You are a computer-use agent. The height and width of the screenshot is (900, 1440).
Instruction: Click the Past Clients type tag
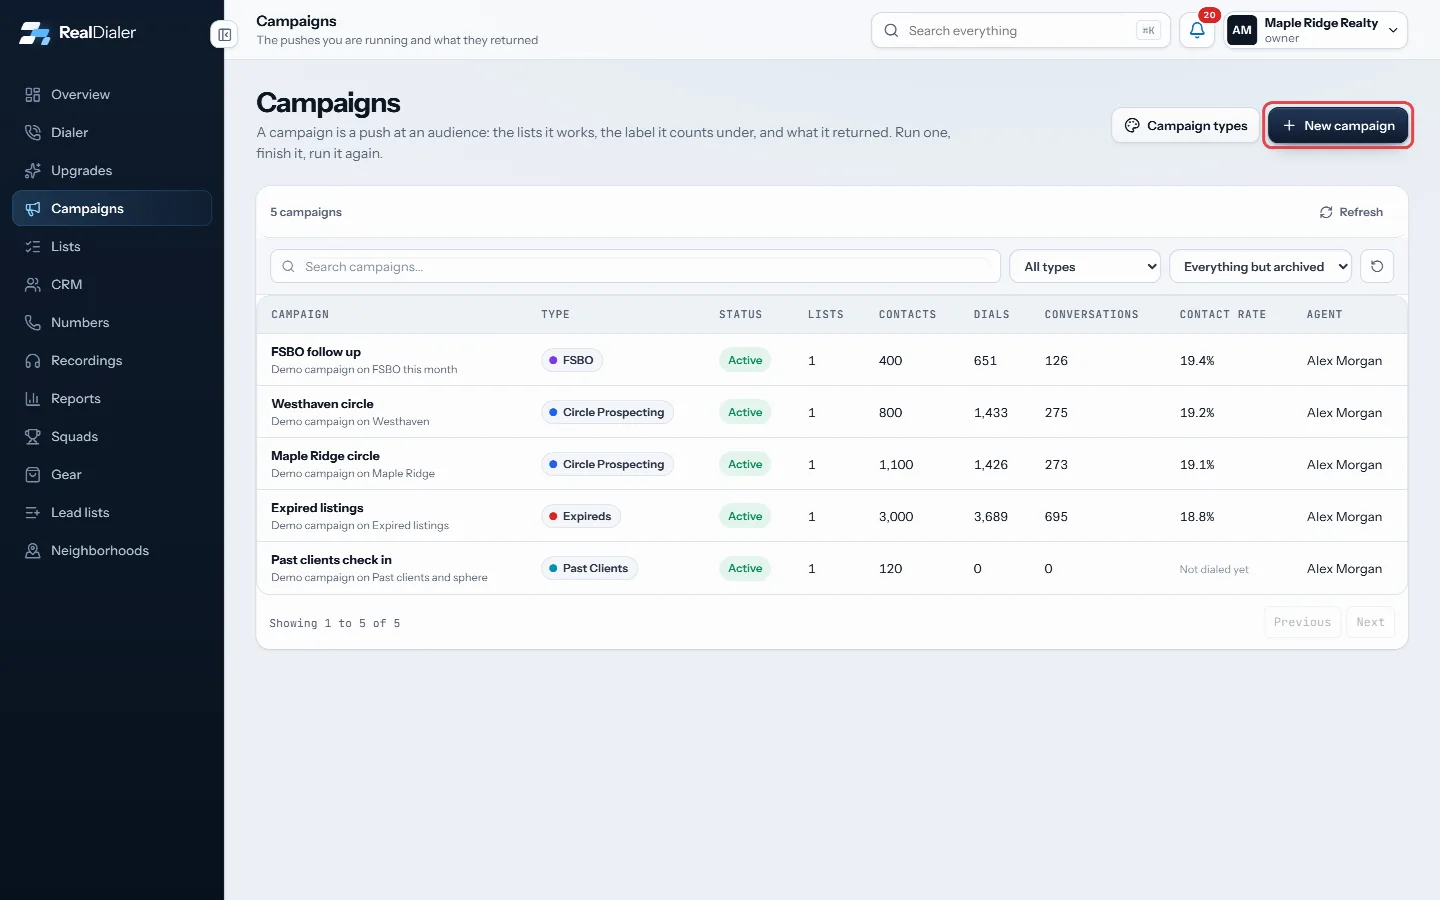(x=589, y=569)
